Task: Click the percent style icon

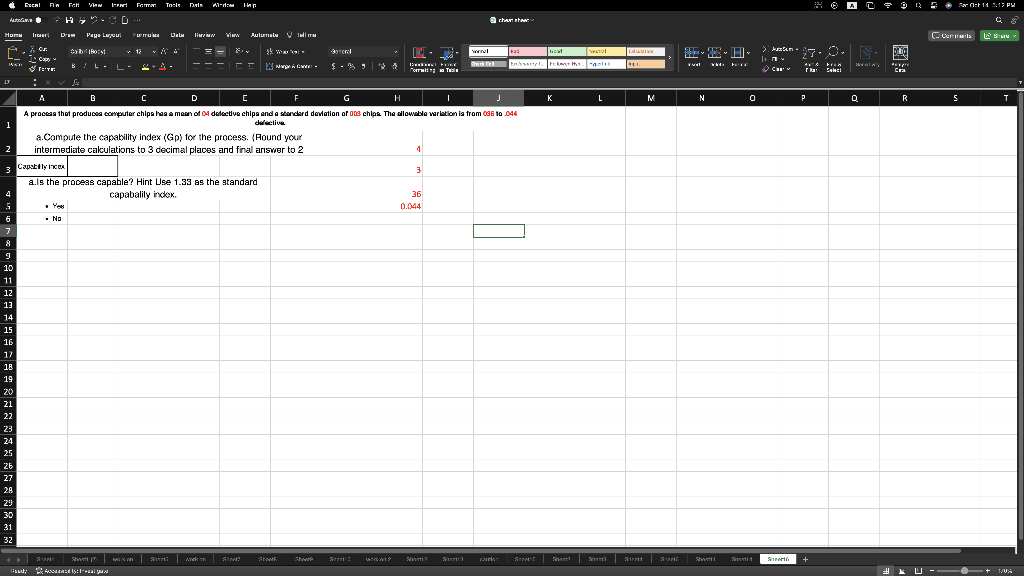Action: click(x=351, y=67)
